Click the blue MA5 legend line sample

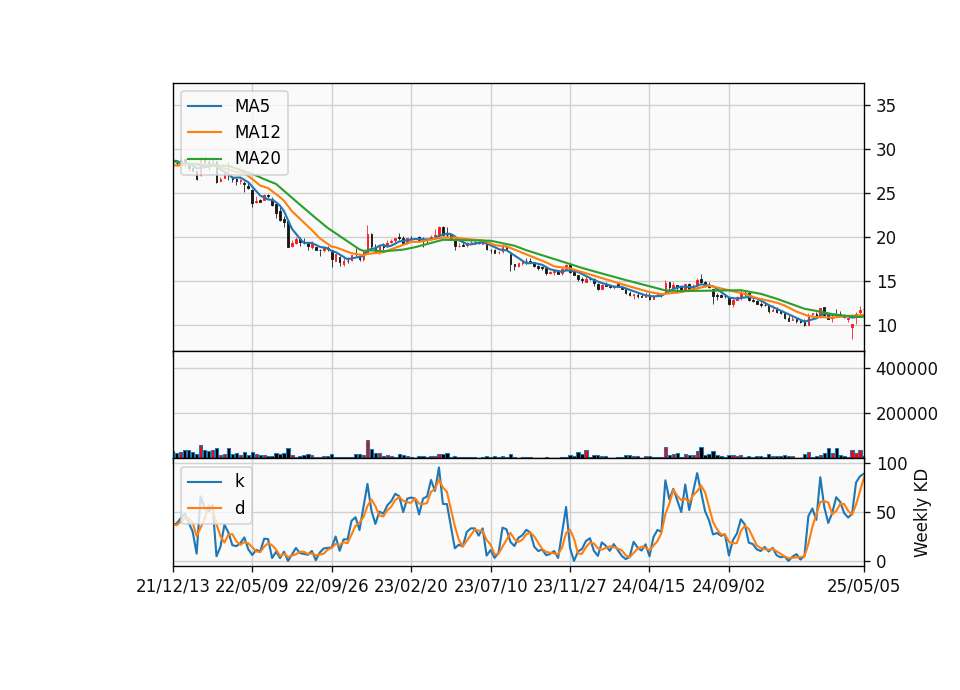pyautogui.click(x=204, y=107)
